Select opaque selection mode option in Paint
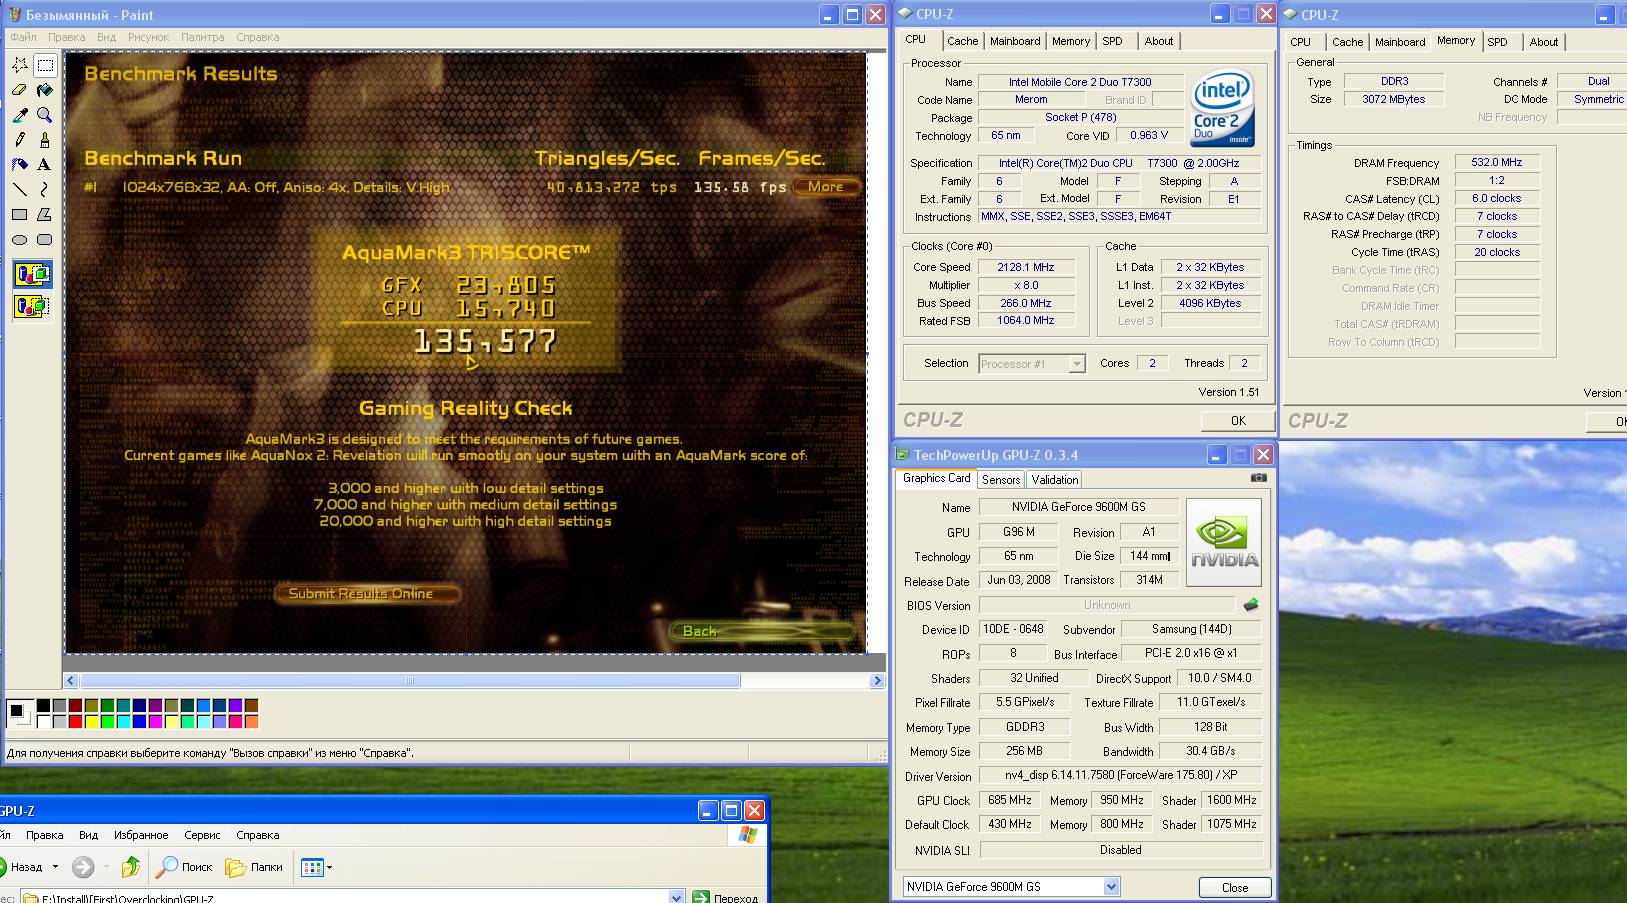Image resolution: width=1627 pixels, height=903 pixels. (32, 274)
